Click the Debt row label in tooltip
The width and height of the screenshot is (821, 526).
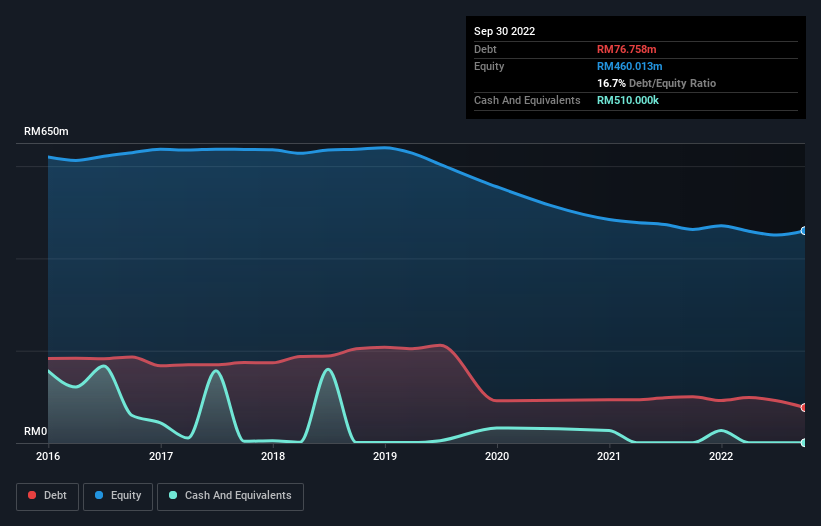[485, 49]
